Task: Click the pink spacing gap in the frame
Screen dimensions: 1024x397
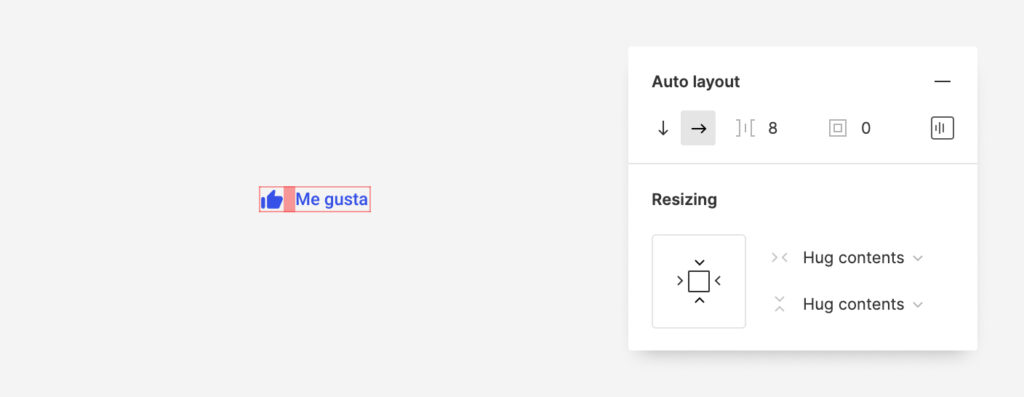Action: pyautogui.click(x=289, y=199)
